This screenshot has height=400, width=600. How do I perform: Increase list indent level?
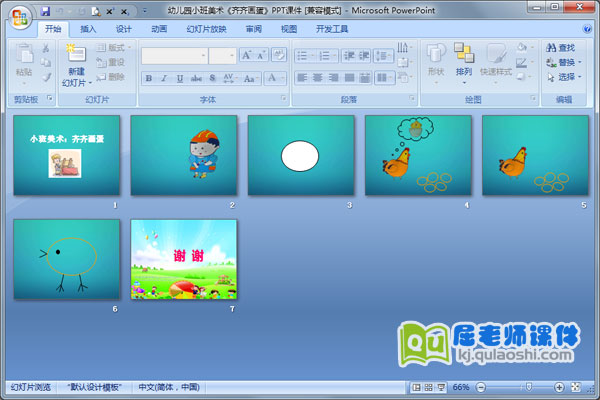click(364, 56)
